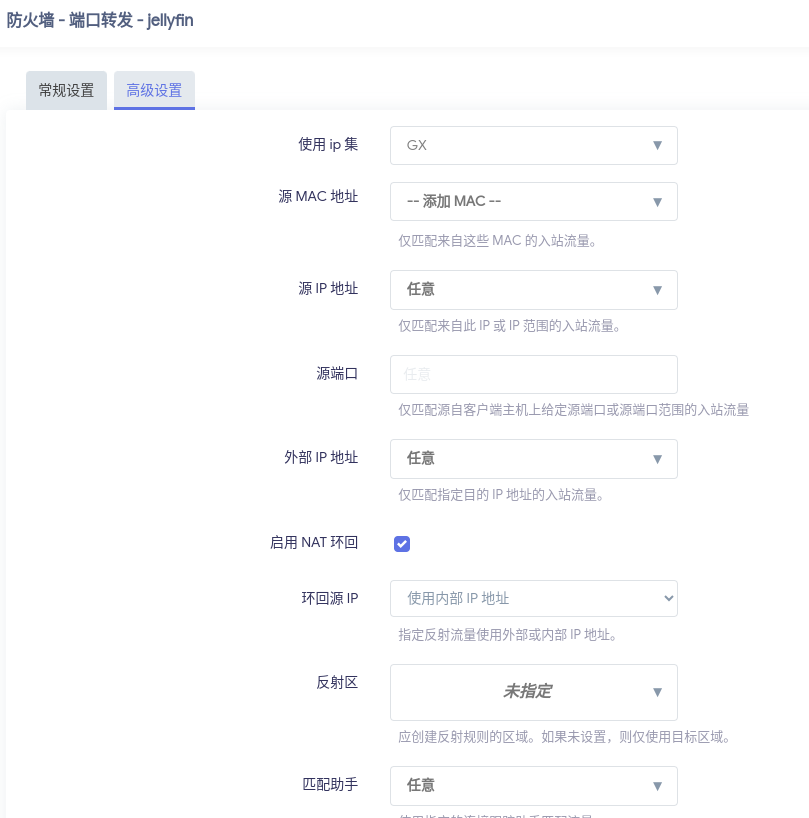Open the ip set dropdown showing GX
The height and width of the screenshot is (818, 809).
[x=520, y=145]
